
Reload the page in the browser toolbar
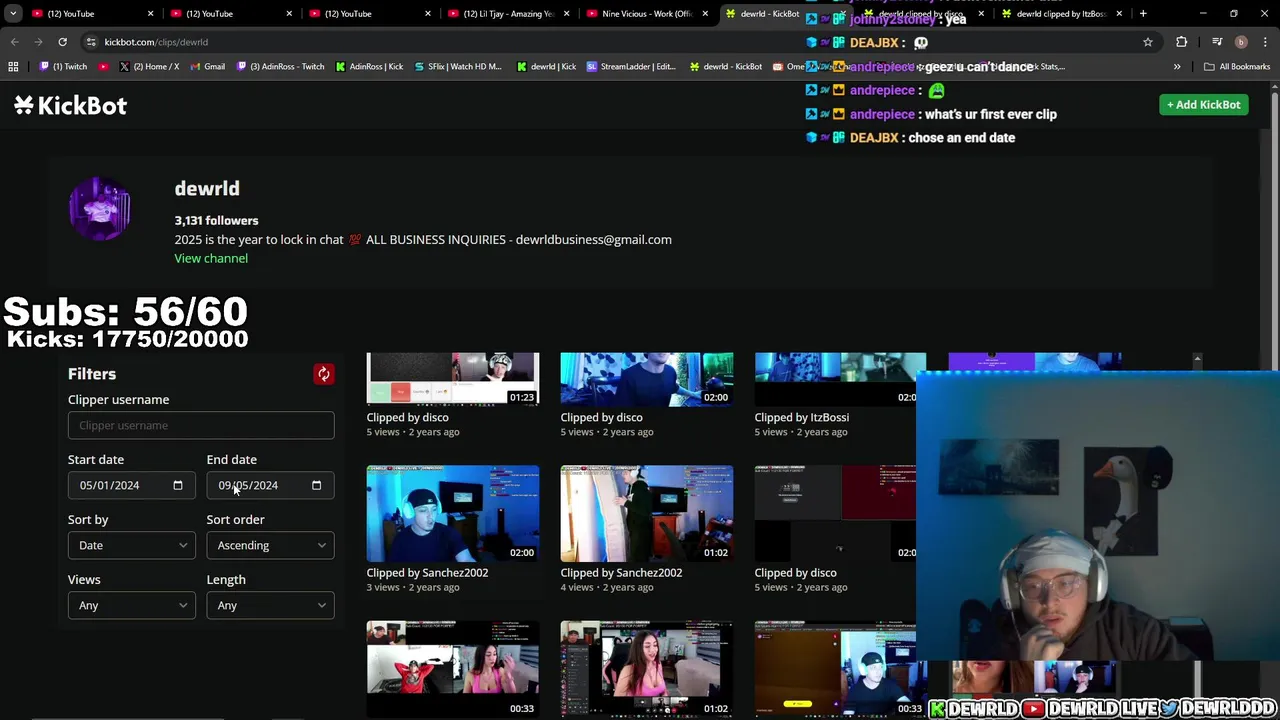coord(62,42)
